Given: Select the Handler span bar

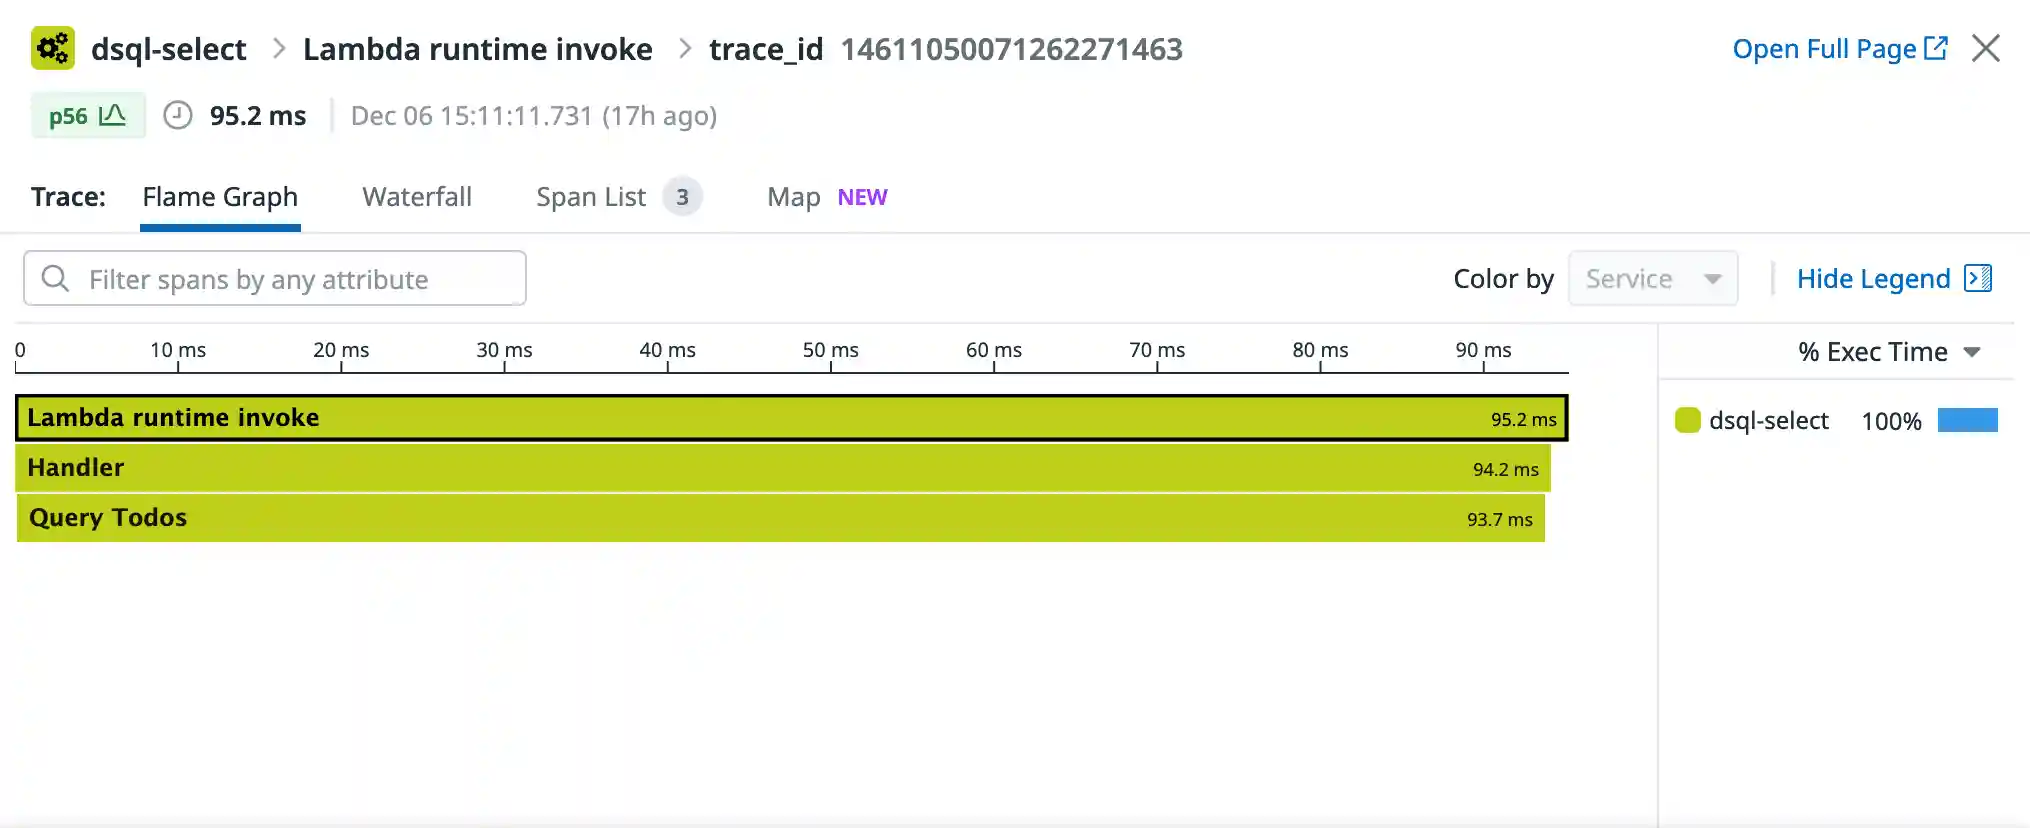Looking at the screenshot, I should click(x=782, y=468).
